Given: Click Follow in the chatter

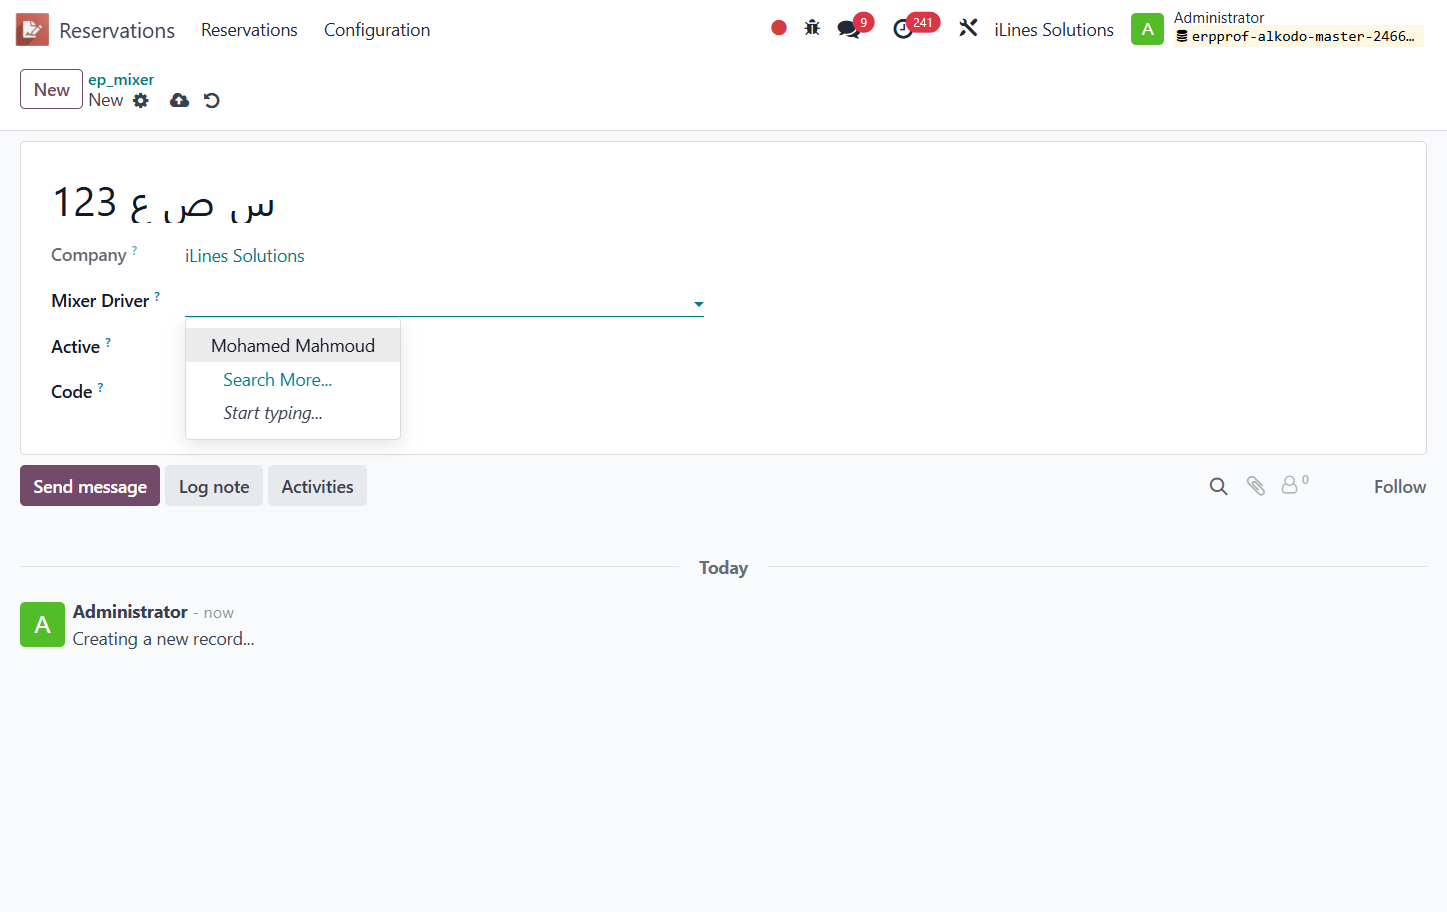Looking at the screenshot, I should (x=1400, y=487).
